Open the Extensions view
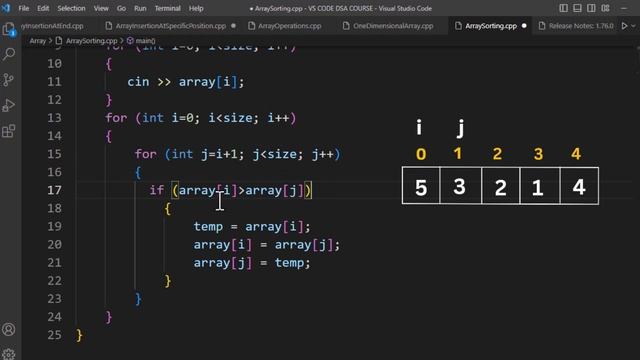The image size is (640, 360). pyautogui.click(x=9, y=131)
